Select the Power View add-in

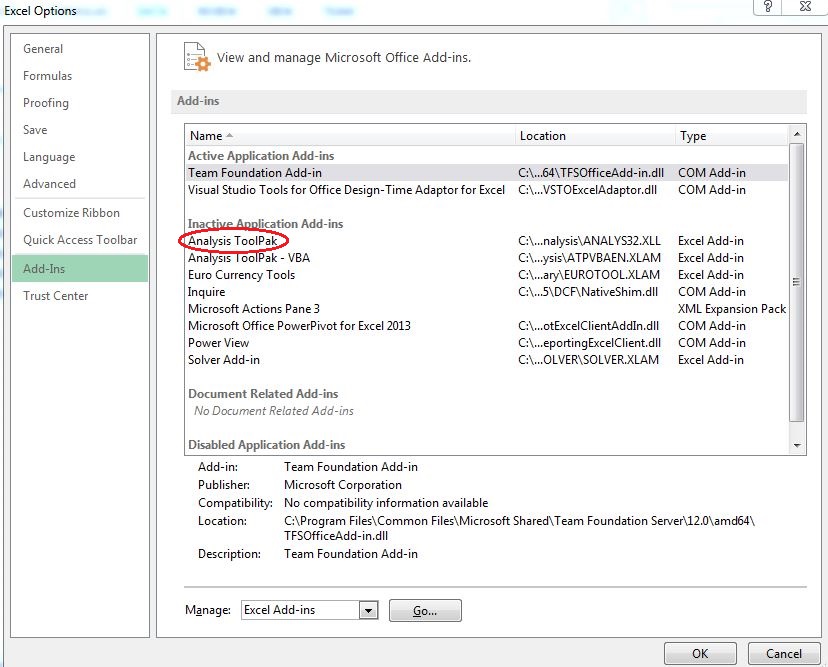pos(218,342)
